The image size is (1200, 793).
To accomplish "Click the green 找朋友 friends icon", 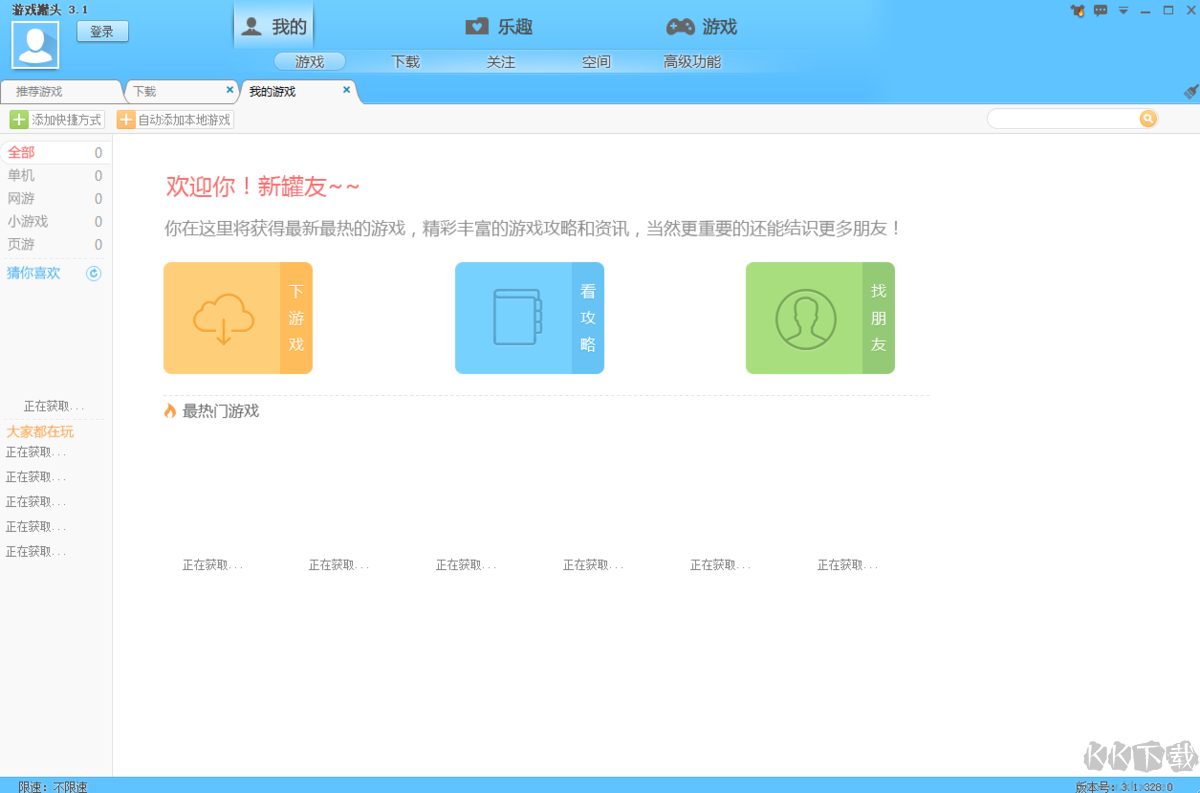I will (805, 318).
